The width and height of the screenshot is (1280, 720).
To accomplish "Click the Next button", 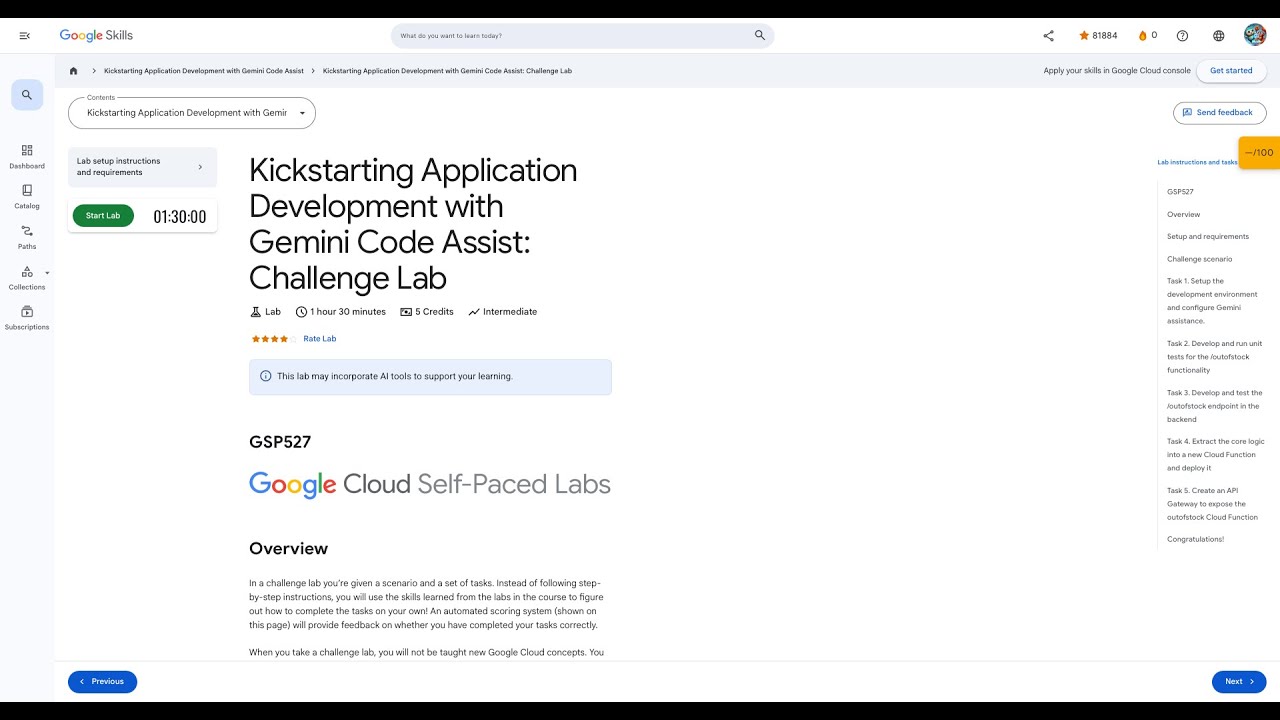I will [1239, 682].
